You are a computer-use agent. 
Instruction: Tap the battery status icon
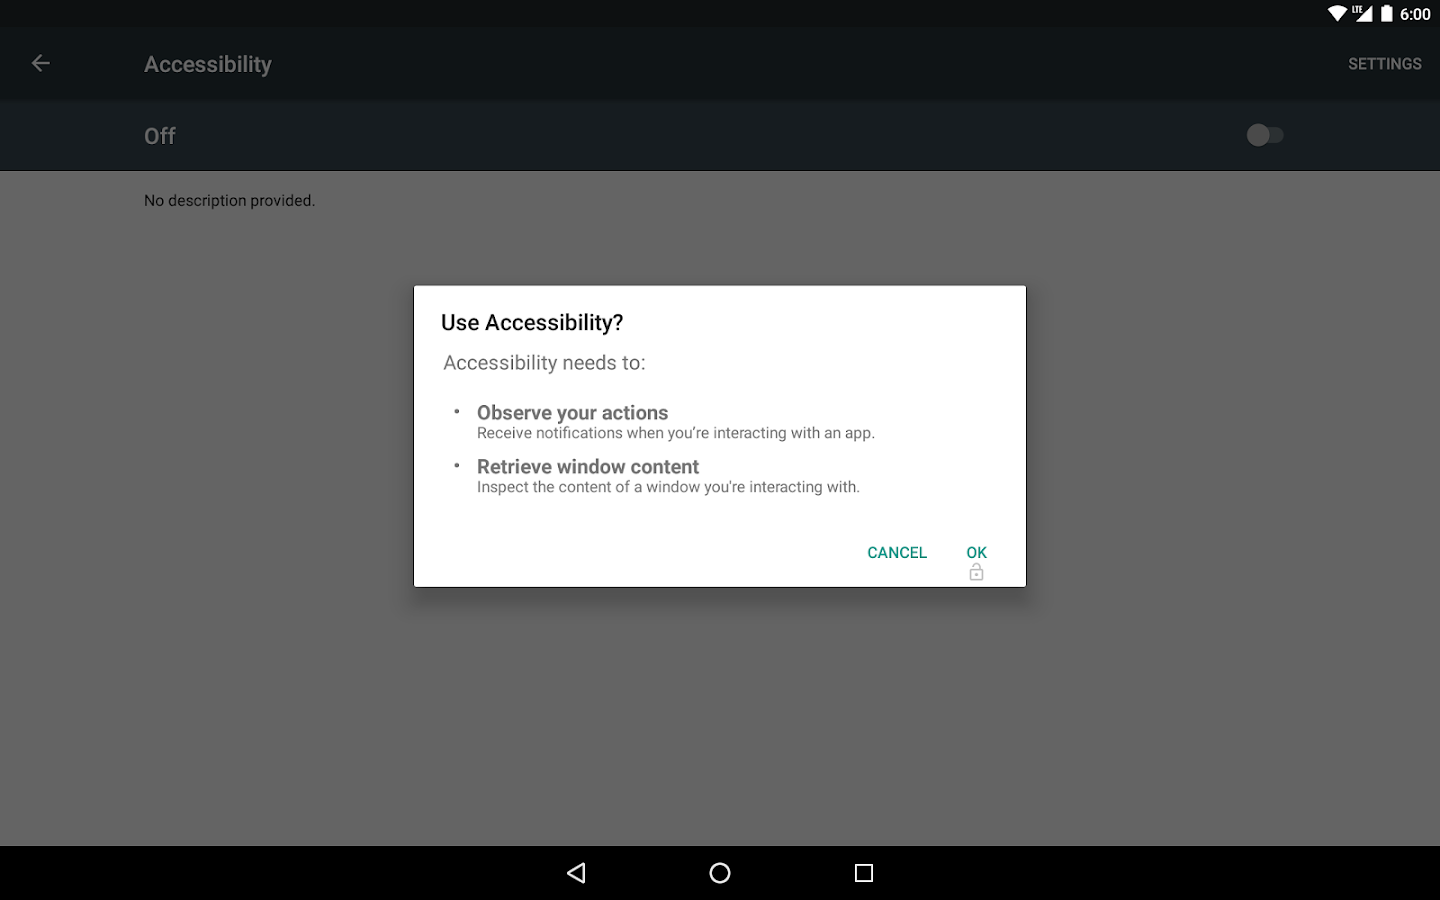tap(1387, 14)
